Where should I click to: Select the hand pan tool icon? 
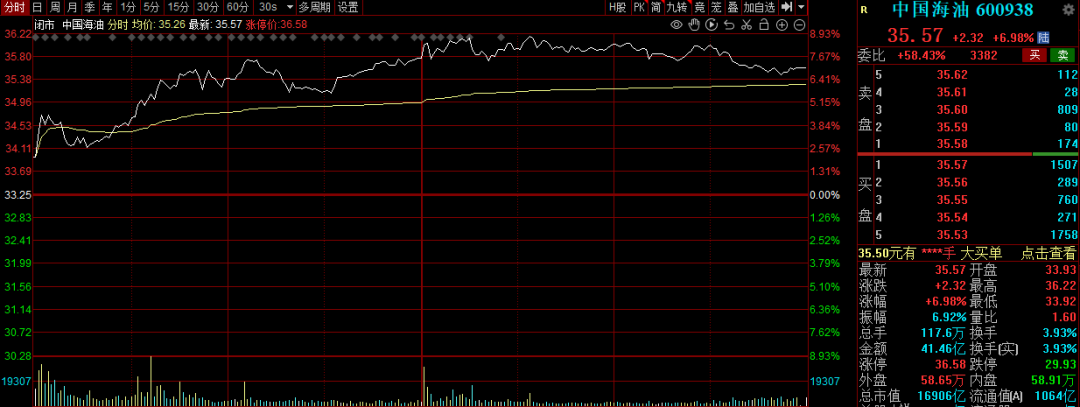[x=693, y=23]
